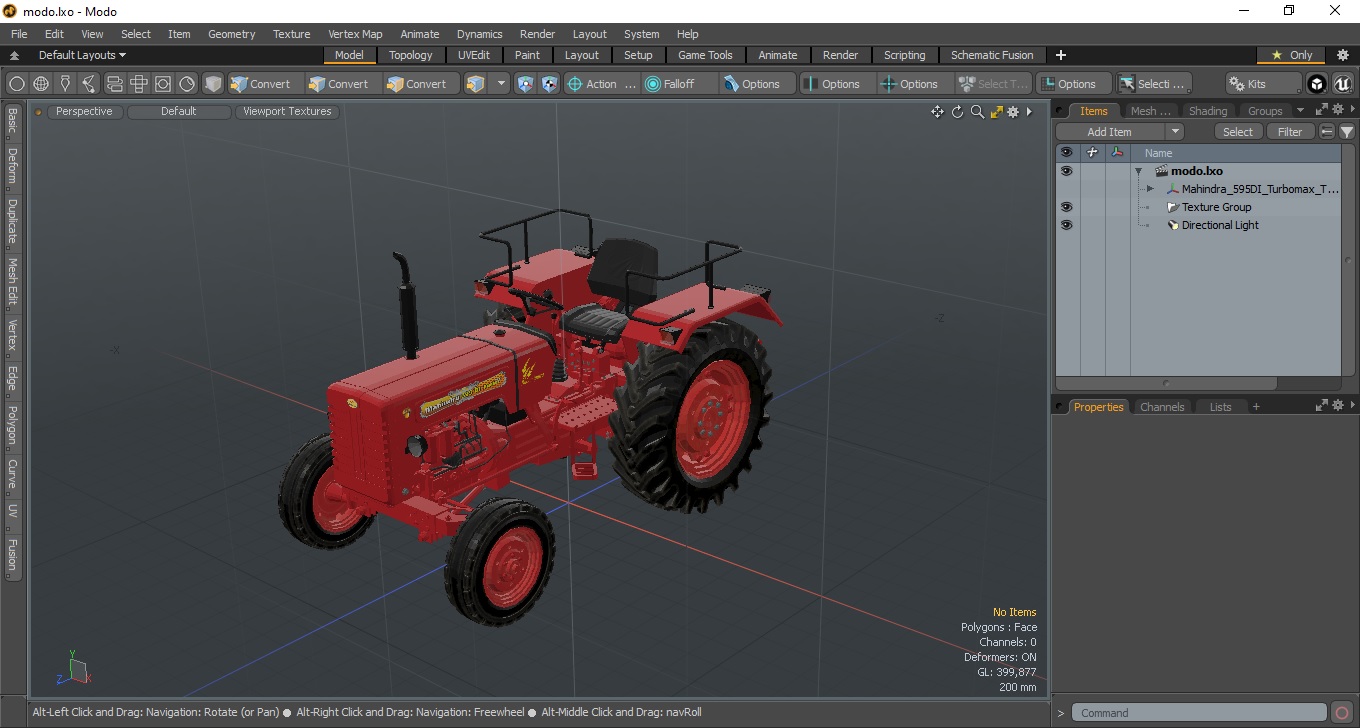Image resolution: width=1360 pixels, height=728 pixels.
Task: Click the cross-shaped unwrap icon in toolbar
Action: 139,84
